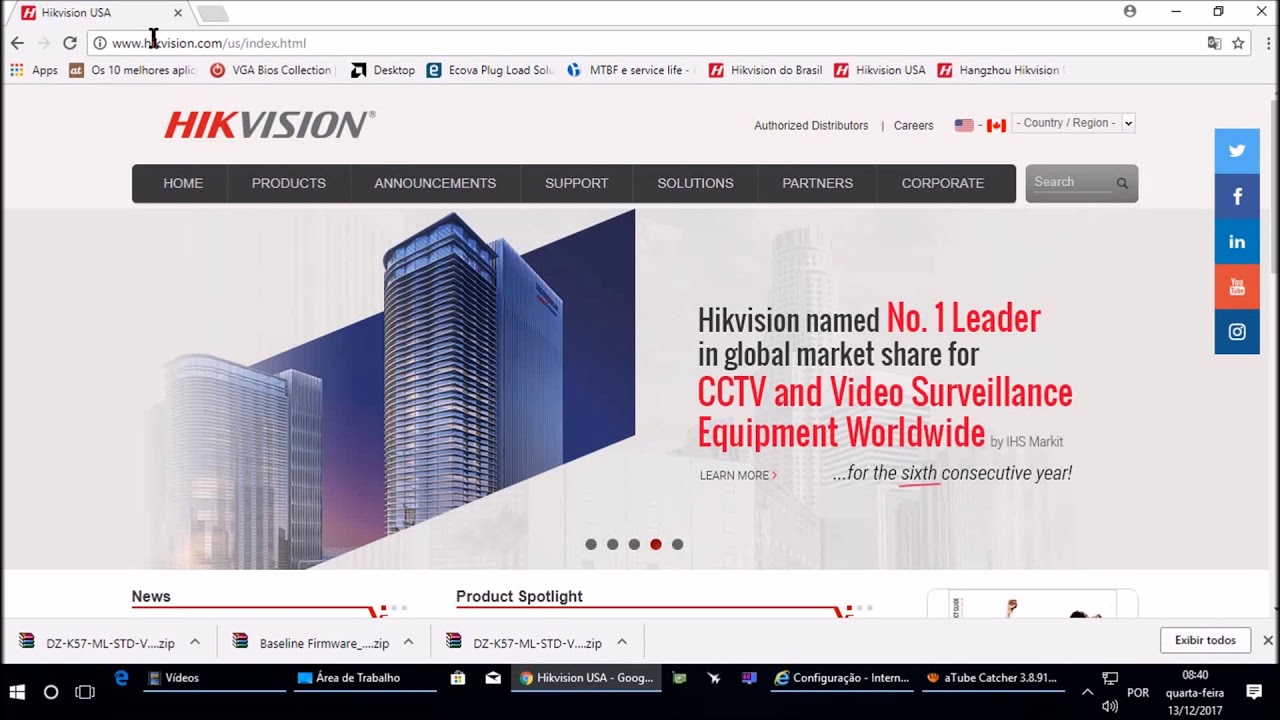Go to second carousel slide dot

click(x=613, y=544)
